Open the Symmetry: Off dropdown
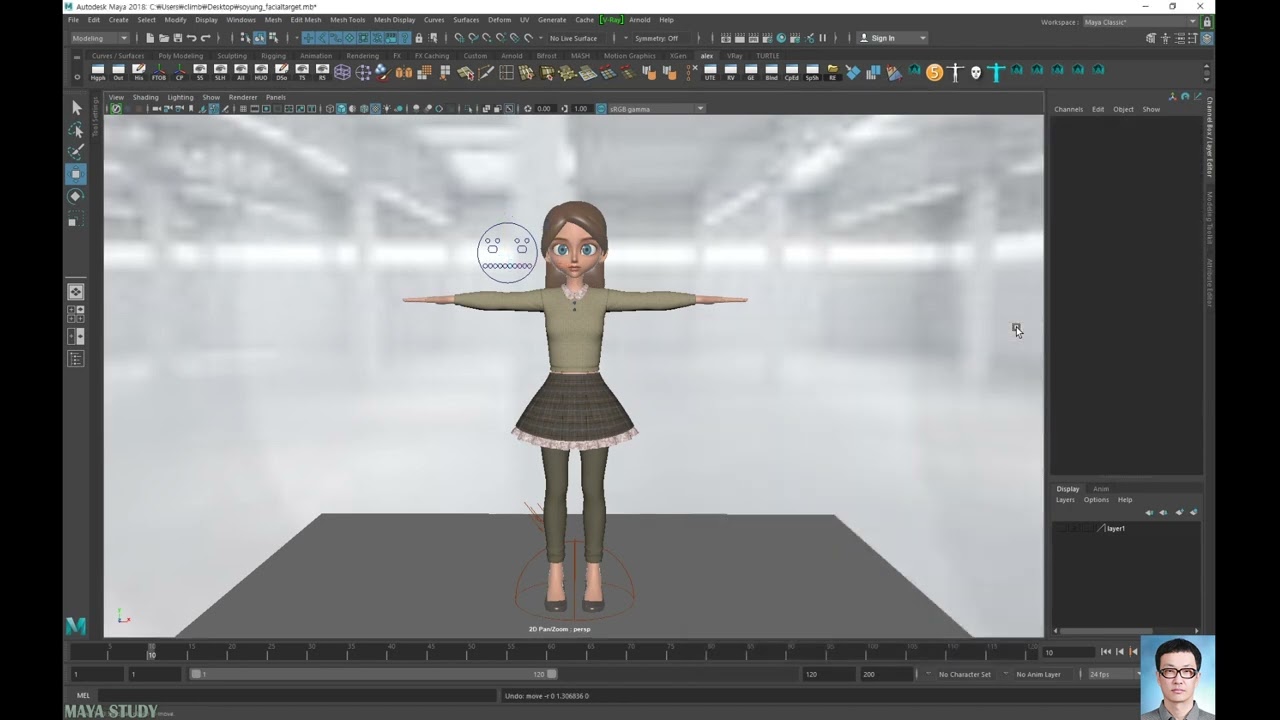 (660, 38)
